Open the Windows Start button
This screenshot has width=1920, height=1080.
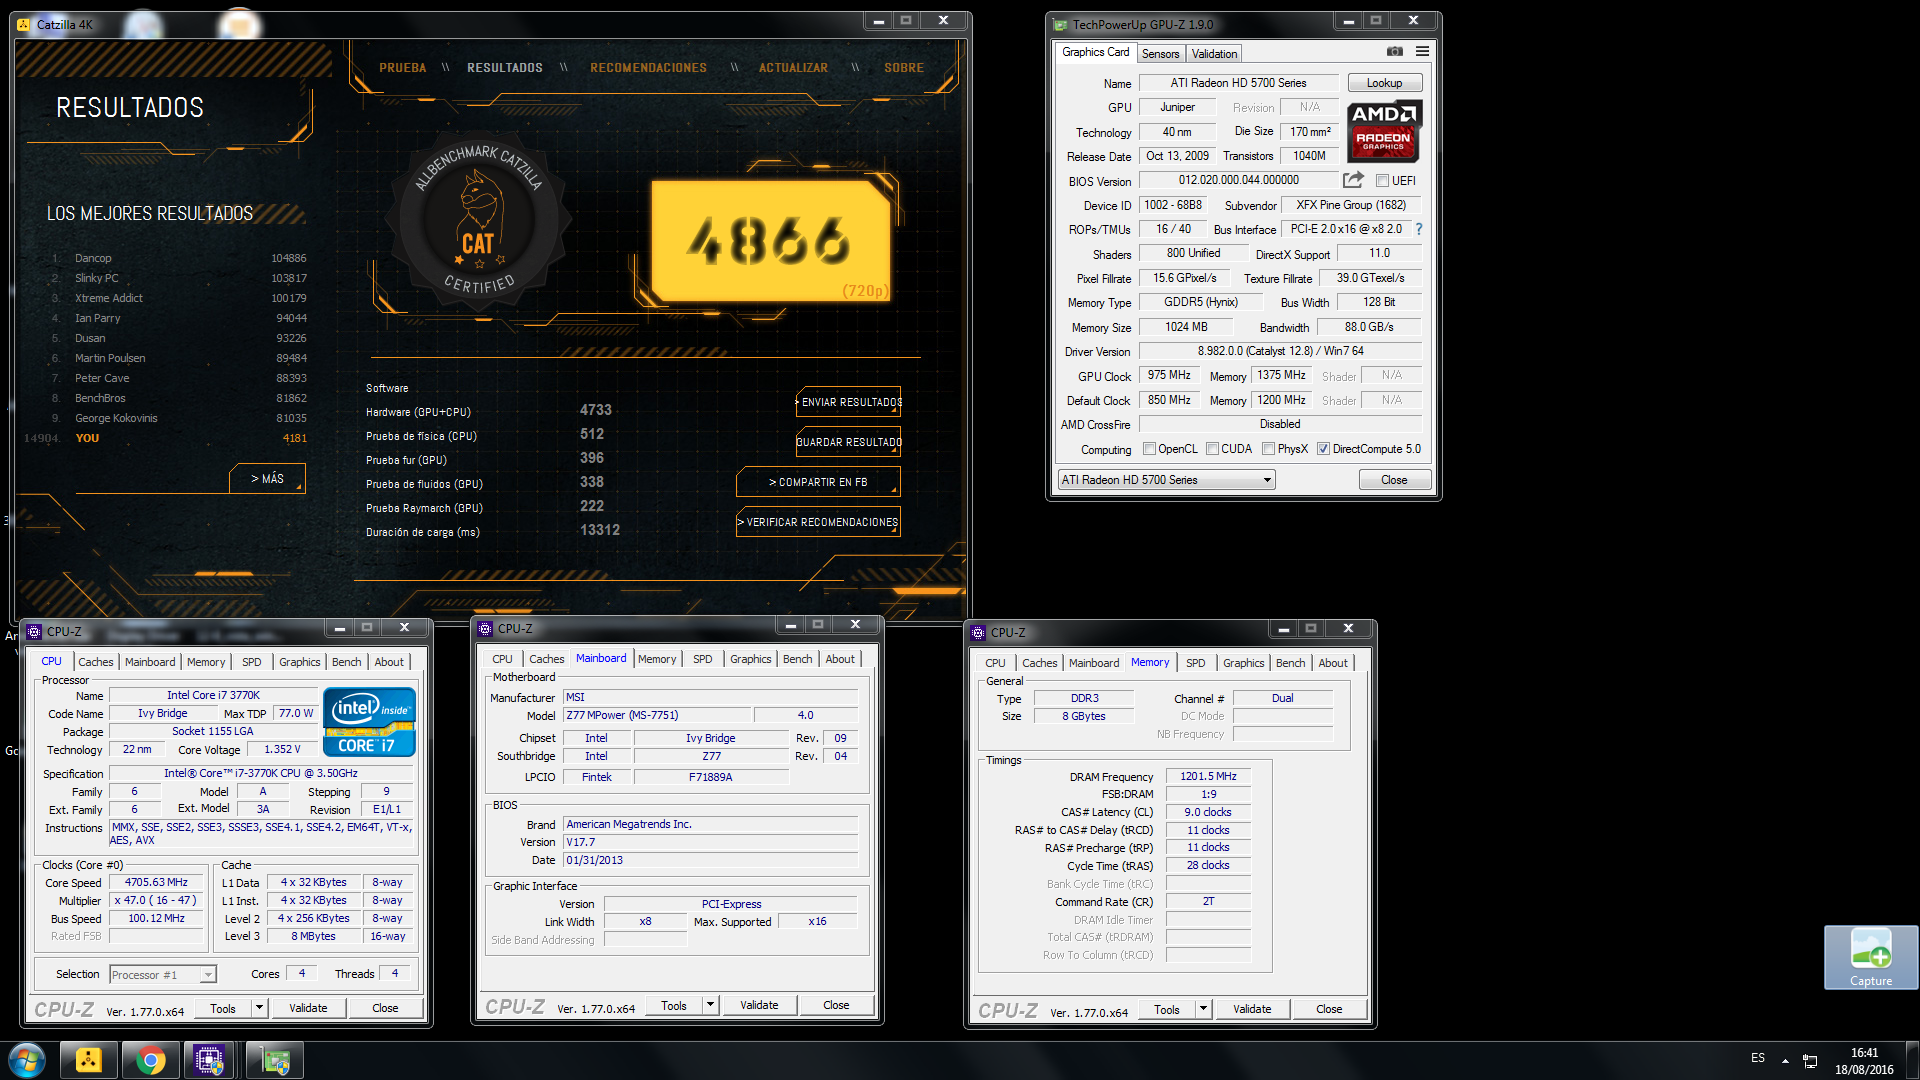click(x=27, y=1060)
